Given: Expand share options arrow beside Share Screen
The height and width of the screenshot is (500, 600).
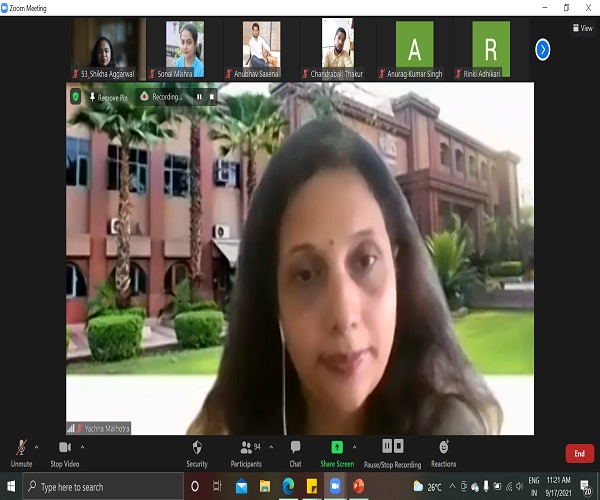Looking at the screenshot, I should point(355,447).
